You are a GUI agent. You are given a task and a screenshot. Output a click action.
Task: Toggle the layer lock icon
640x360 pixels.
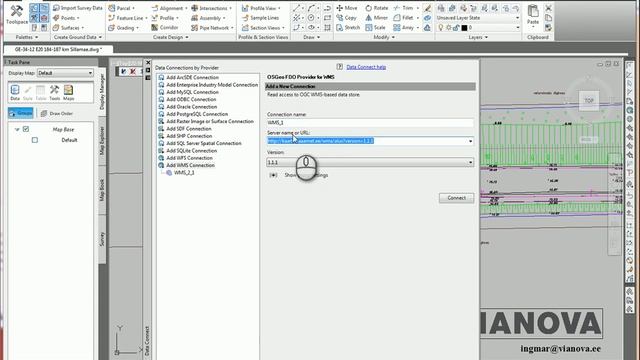point(456,28)
